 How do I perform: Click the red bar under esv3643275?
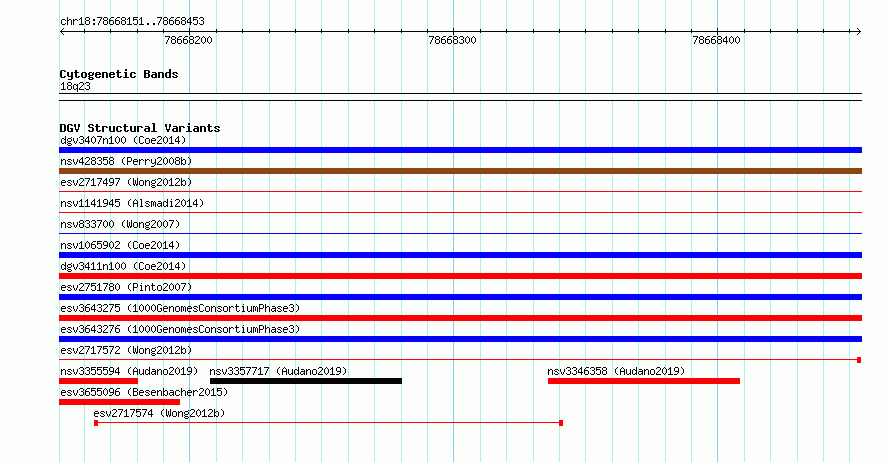(x=460, y=318)
